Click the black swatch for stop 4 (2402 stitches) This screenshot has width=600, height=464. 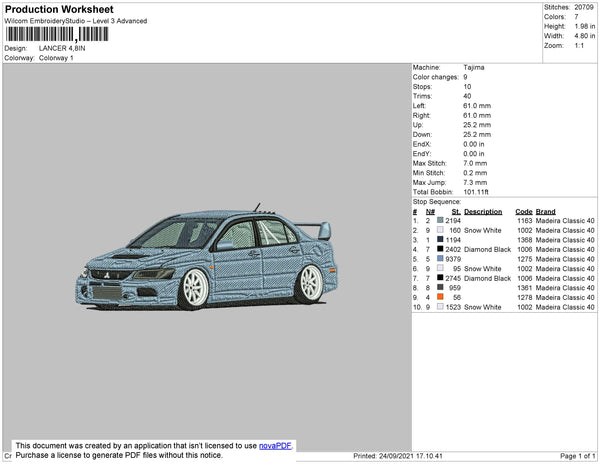pos(440,249)
